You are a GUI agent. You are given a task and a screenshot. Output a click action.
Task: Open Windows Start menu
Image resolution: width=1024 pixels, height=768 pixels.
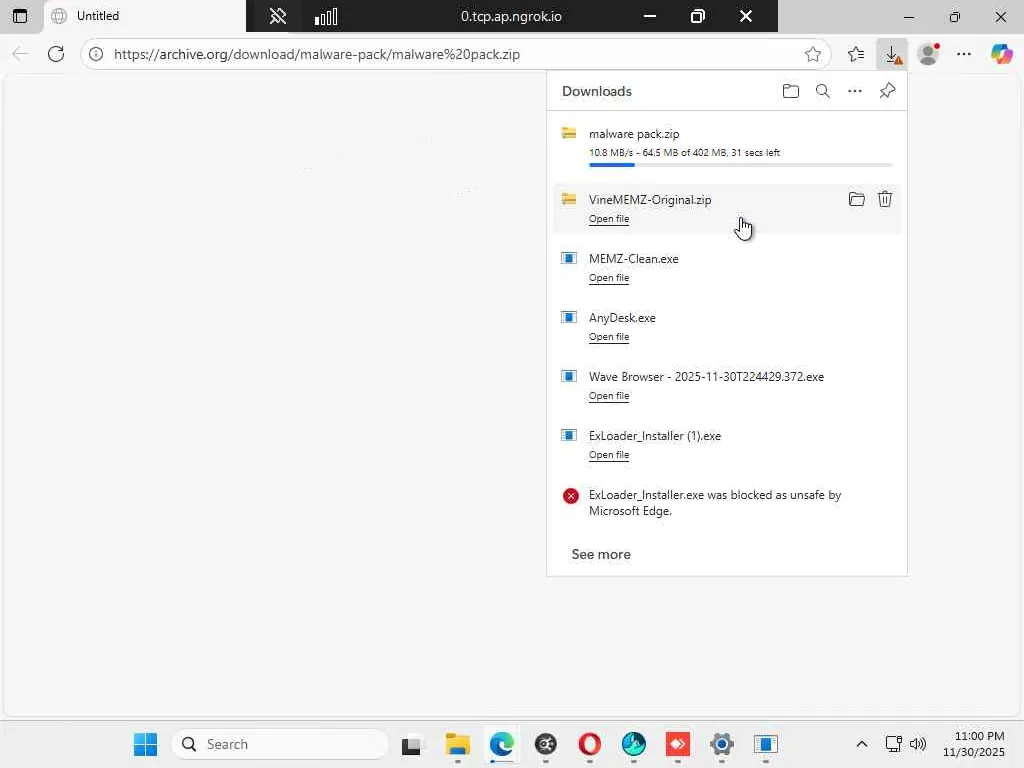145,744
